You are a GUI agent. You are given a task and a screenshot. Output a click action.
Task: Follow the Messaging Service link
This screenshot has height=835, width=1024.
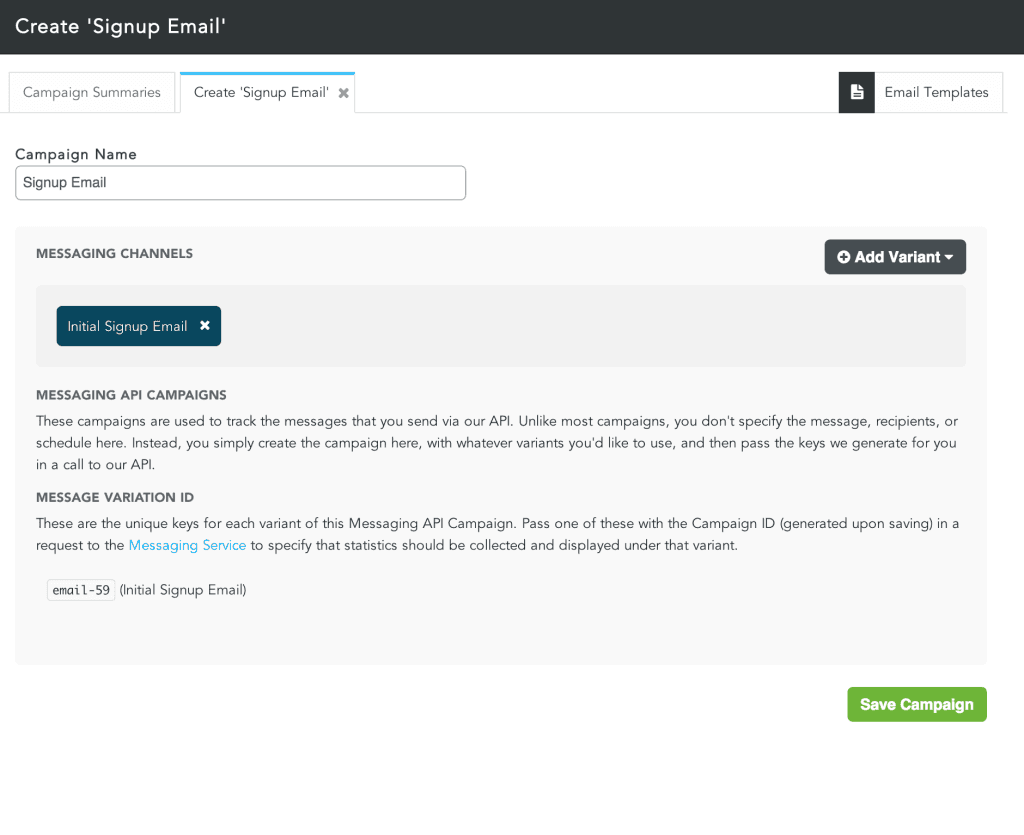click(187, 545)
